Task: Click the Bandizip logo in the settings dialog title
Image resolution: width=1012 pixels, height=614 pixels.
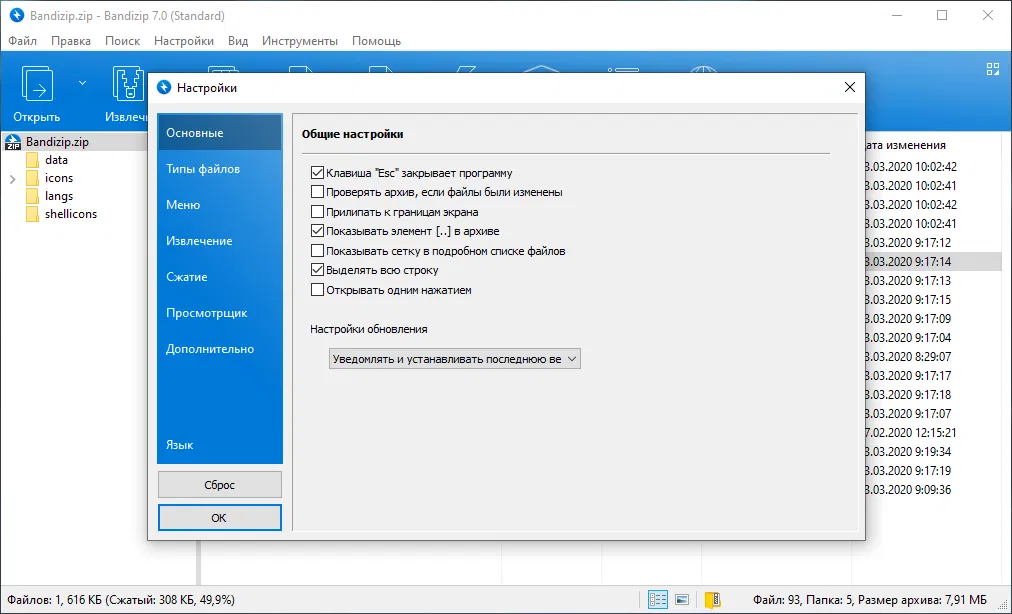Action: (x=164, y=87)
